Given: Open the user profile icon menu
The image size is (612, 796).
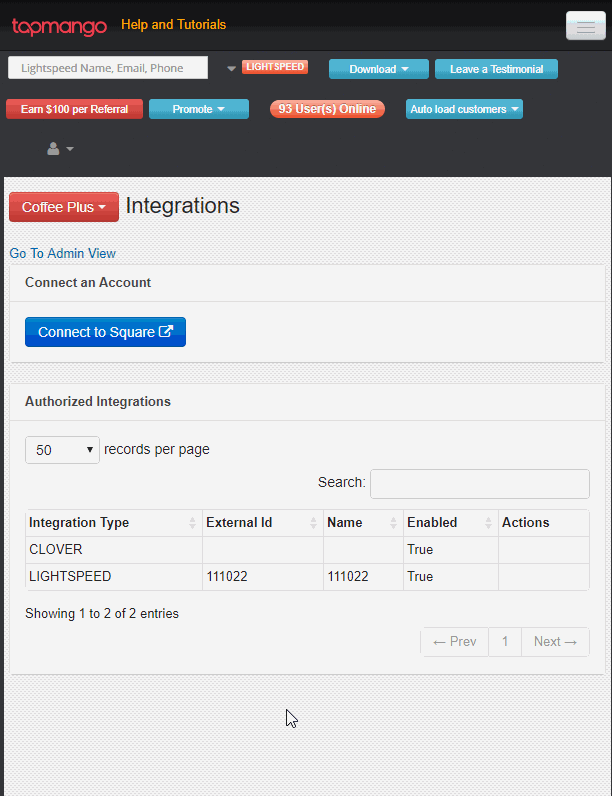Looking at the screenshot, I should [60, 149].
